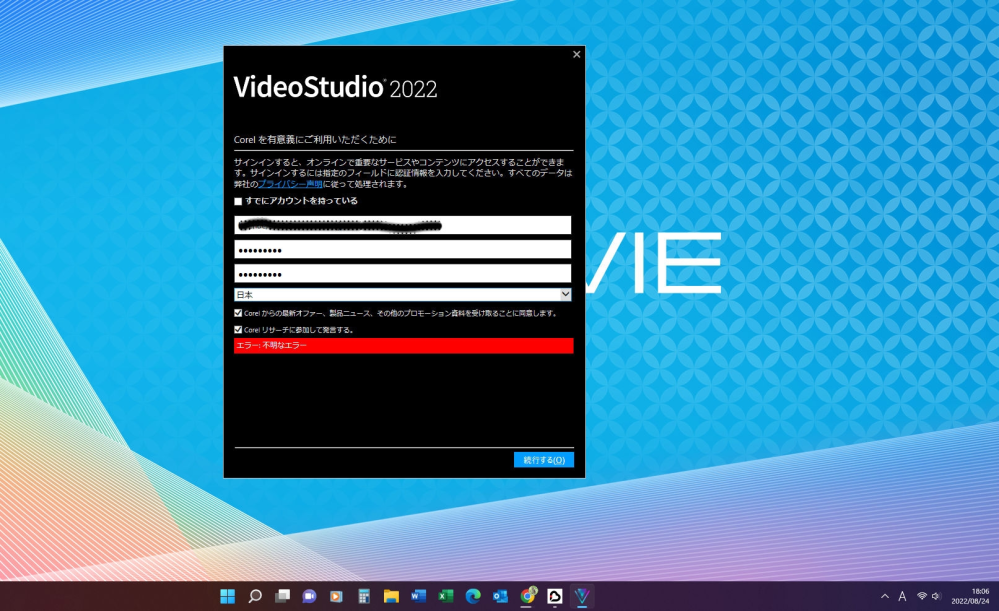Image resolution: width=999 pixels, height=611 pixels.
Task: Click the first password field
Action: point(402,249)
